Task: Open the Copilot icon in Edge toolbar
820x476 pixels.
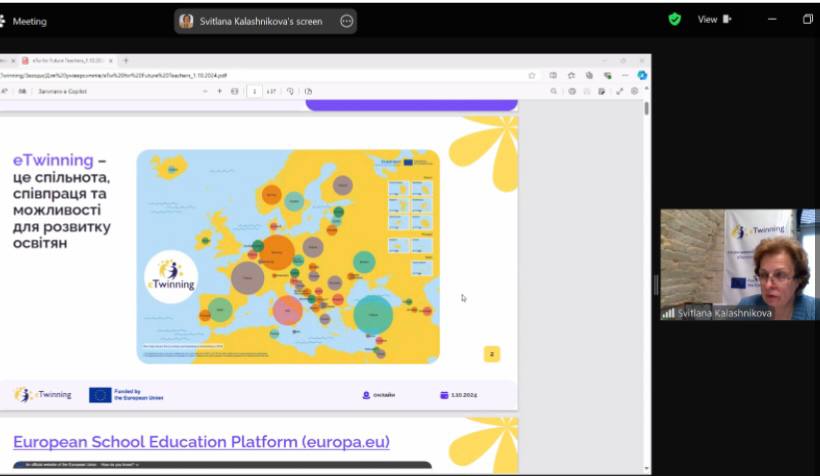Action: coord(642,75)
